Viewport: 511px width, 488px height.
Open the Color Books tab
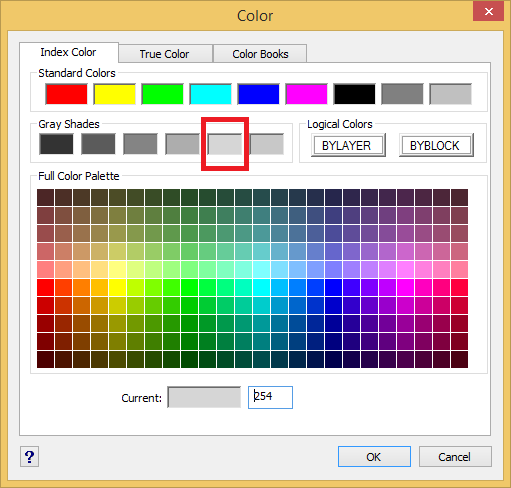click(260, 54)
